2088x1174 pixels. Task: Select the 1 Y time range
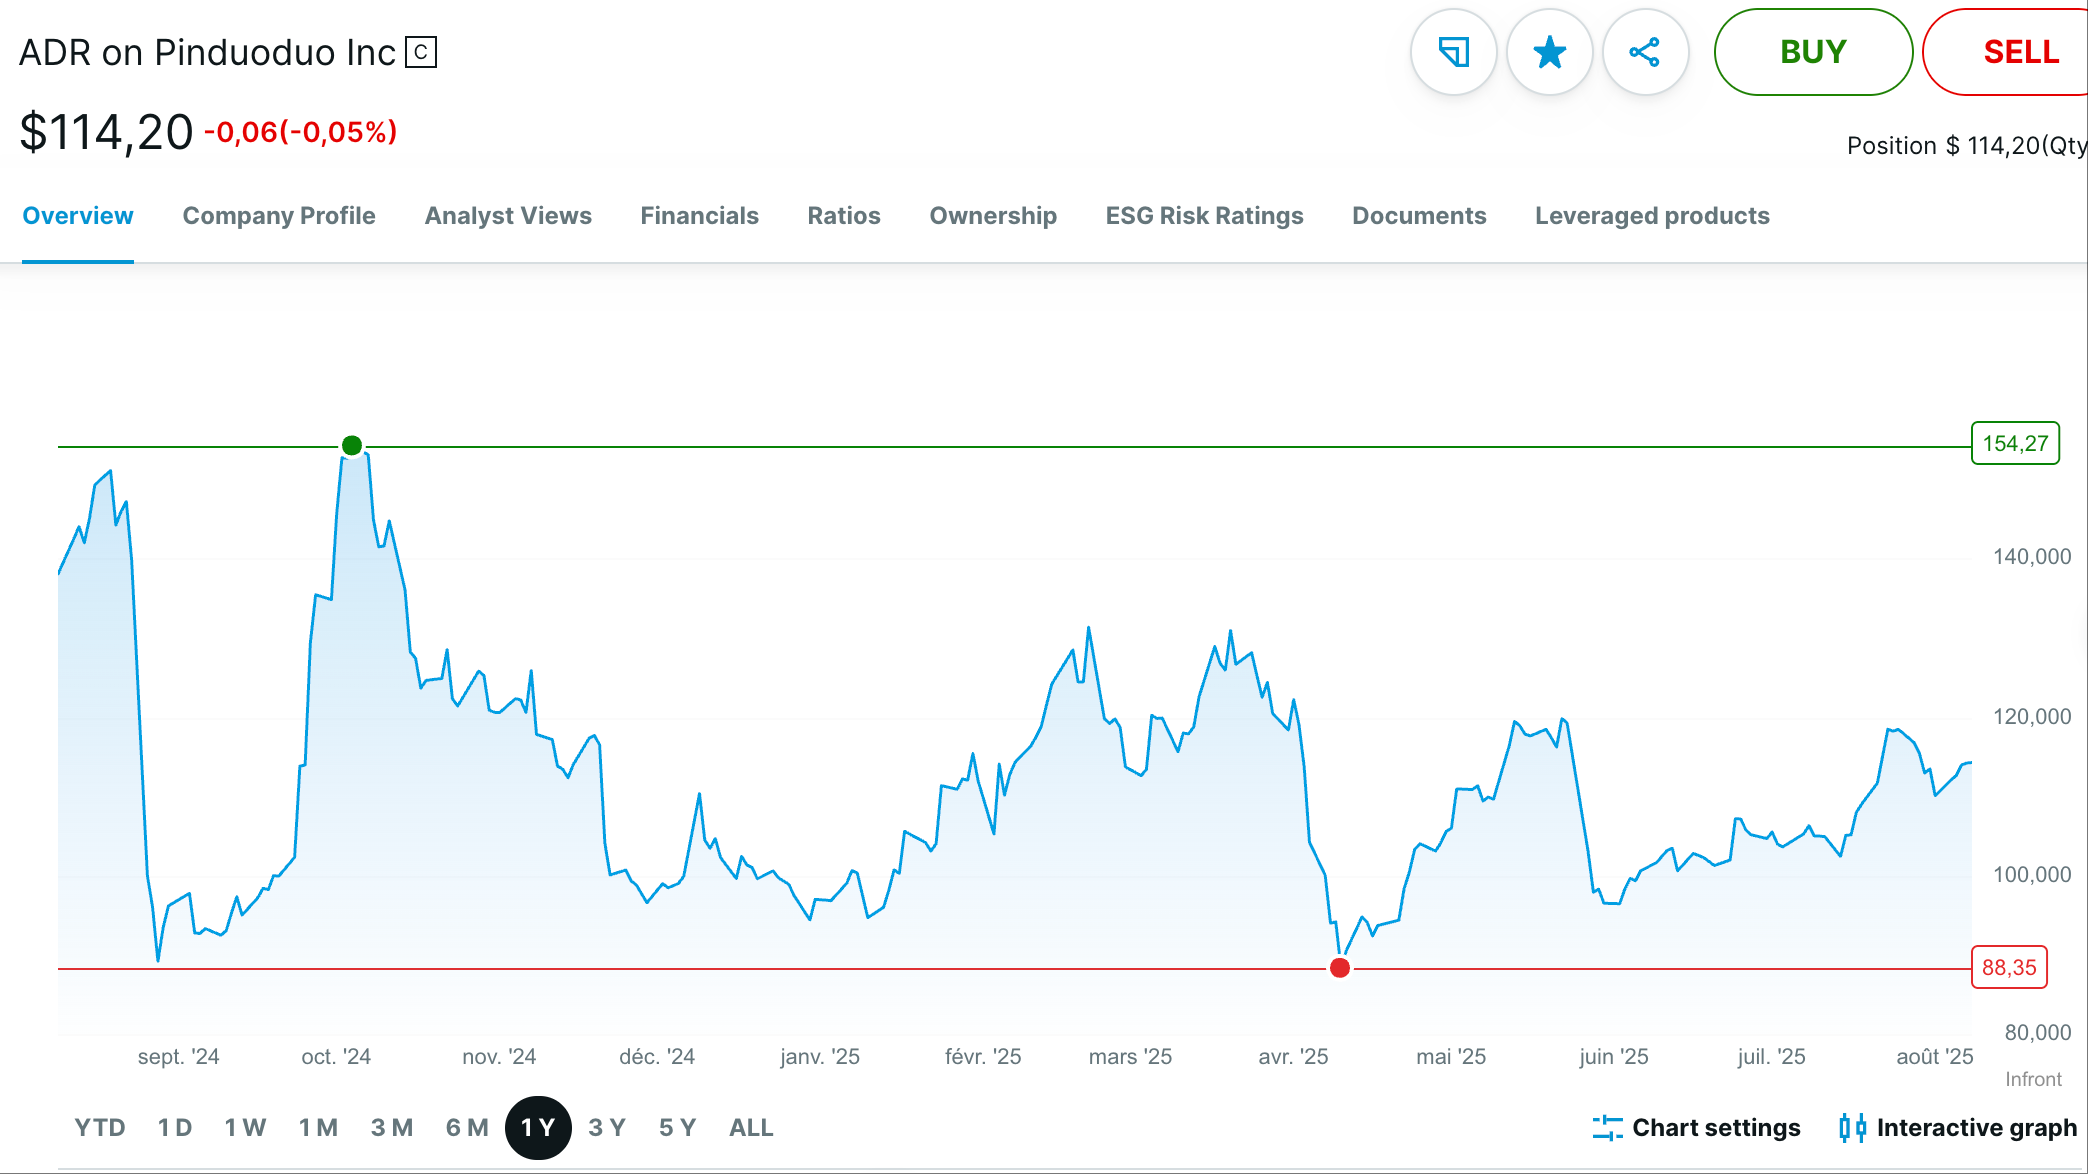[x=538, y=1128]
